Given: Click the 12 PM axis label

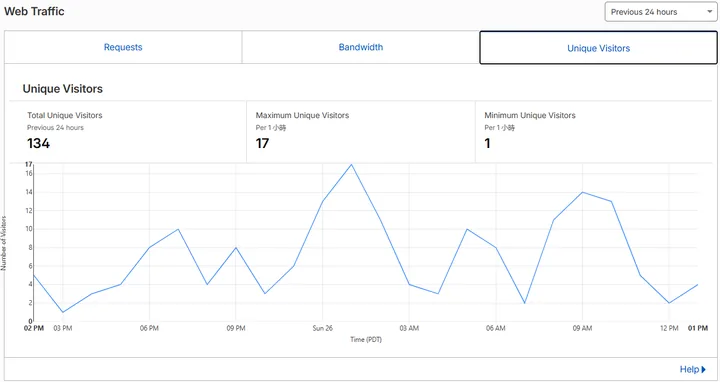Looking at the screenshot, I should (669, 328).
